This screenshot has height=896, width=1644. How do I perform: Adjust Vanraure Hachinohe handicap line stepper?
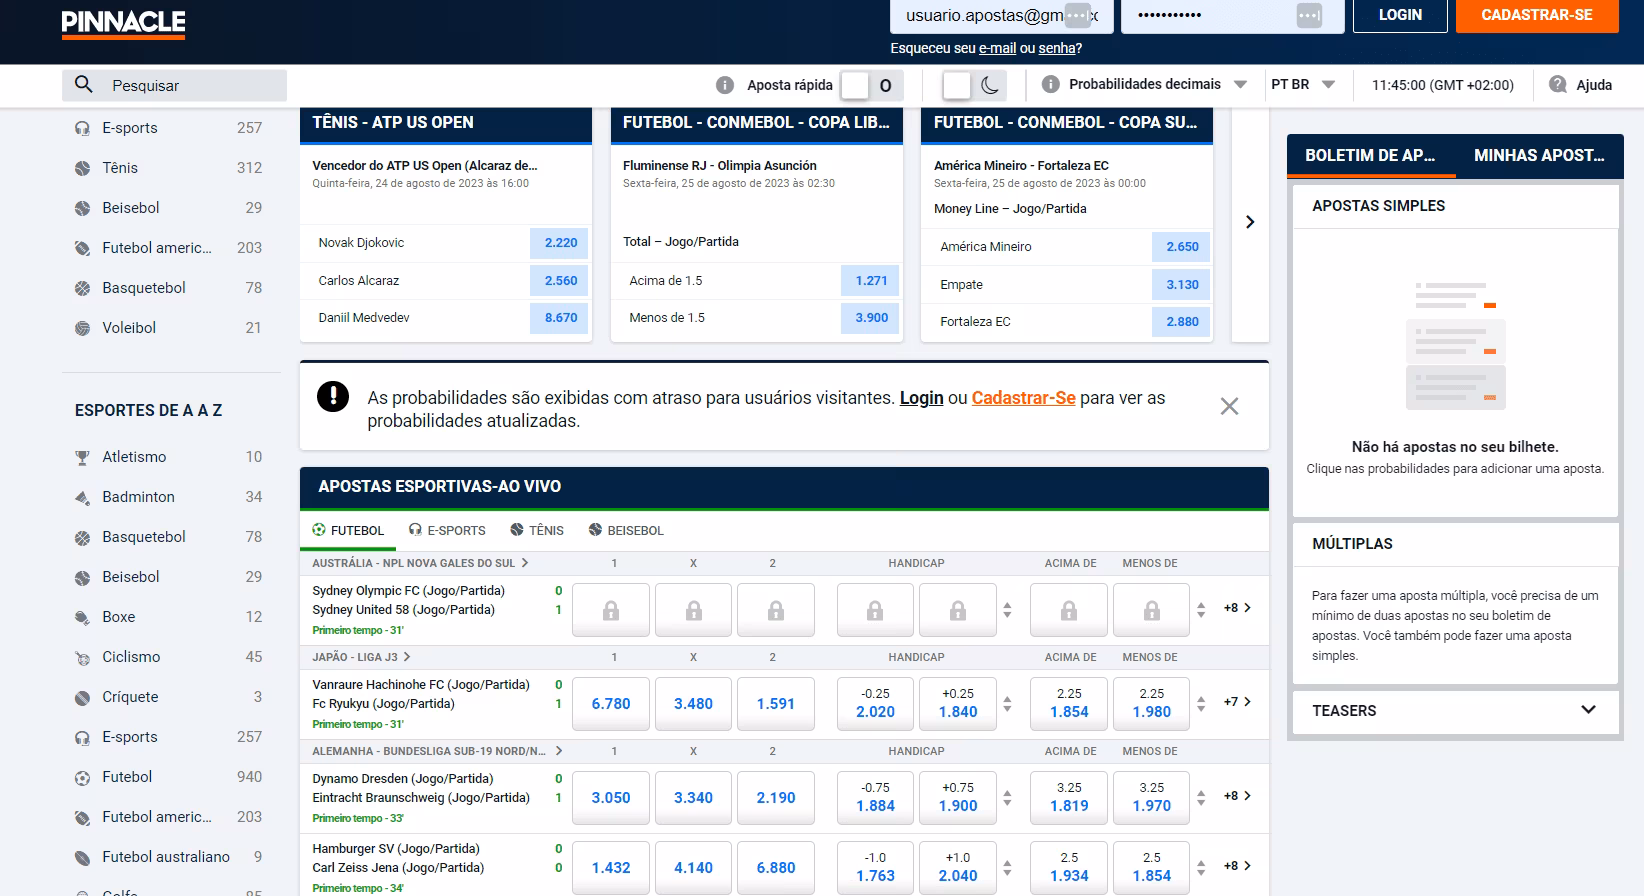1007,702
